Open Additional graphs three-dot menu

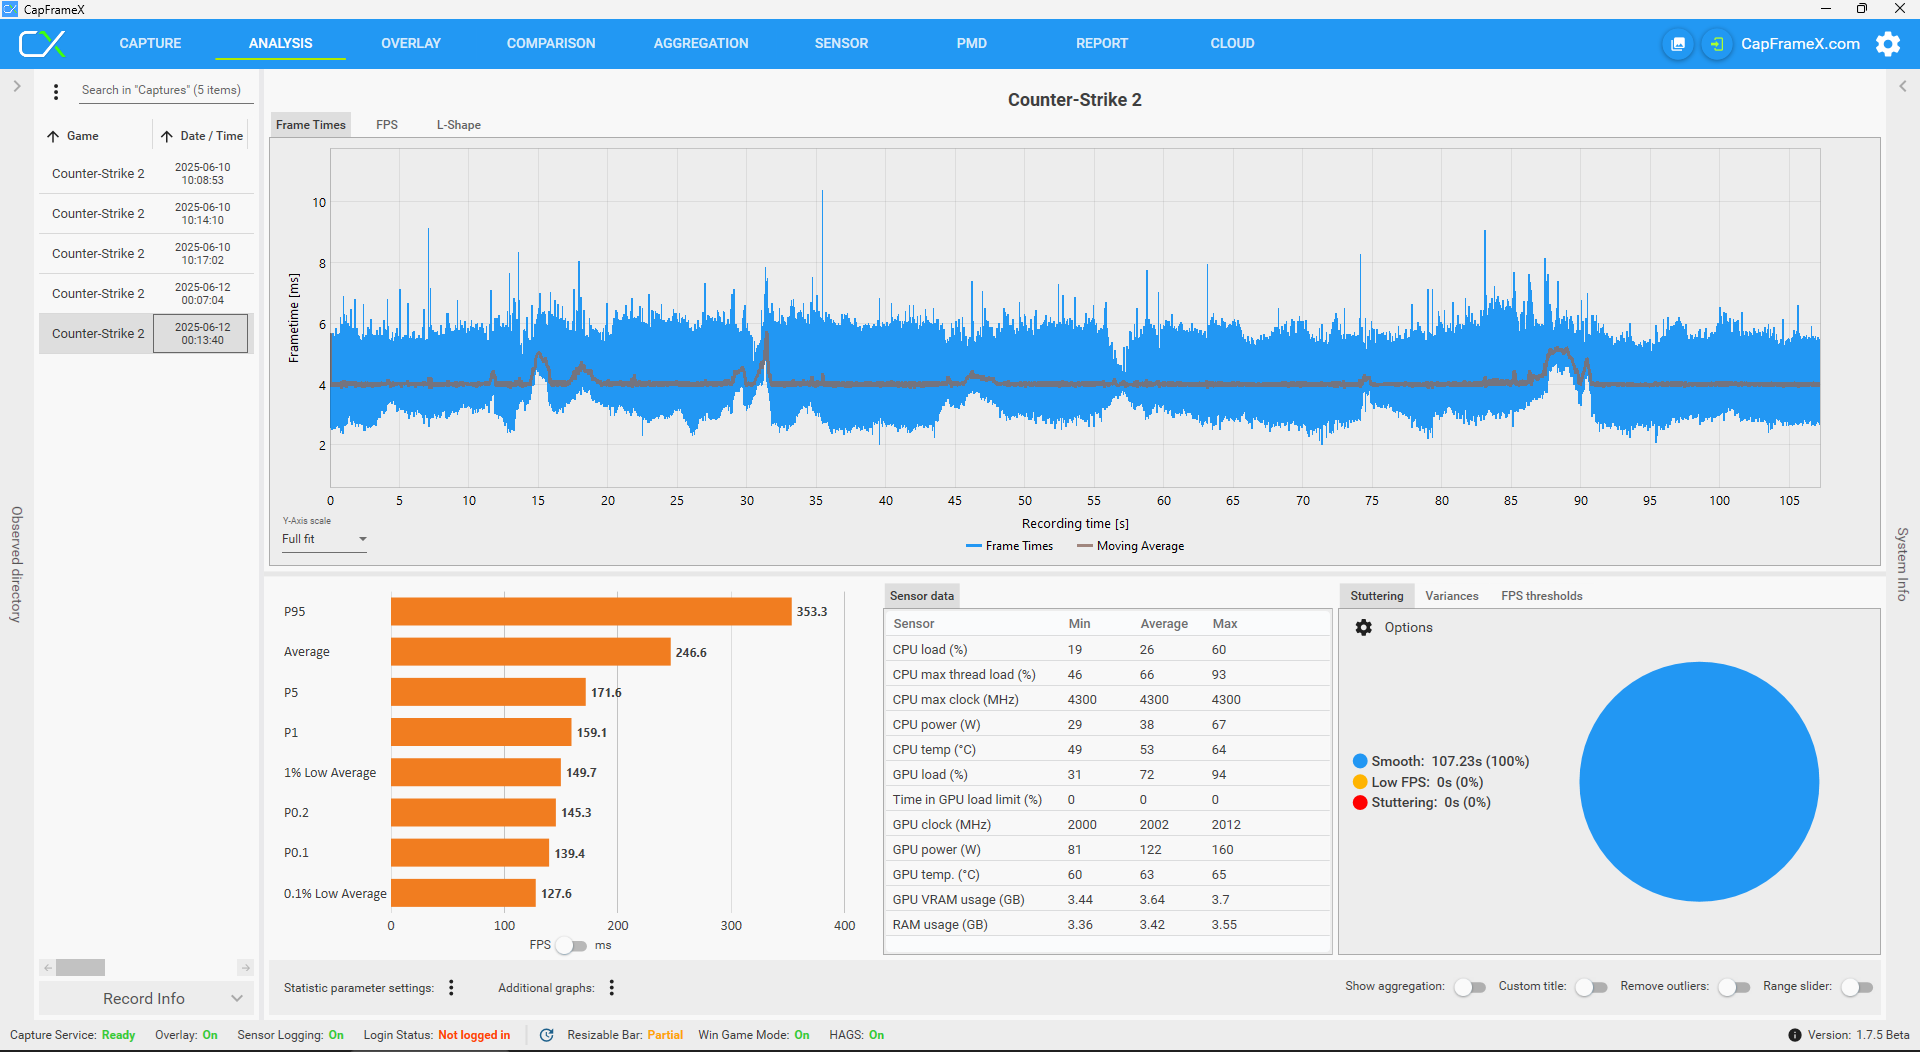612,987
